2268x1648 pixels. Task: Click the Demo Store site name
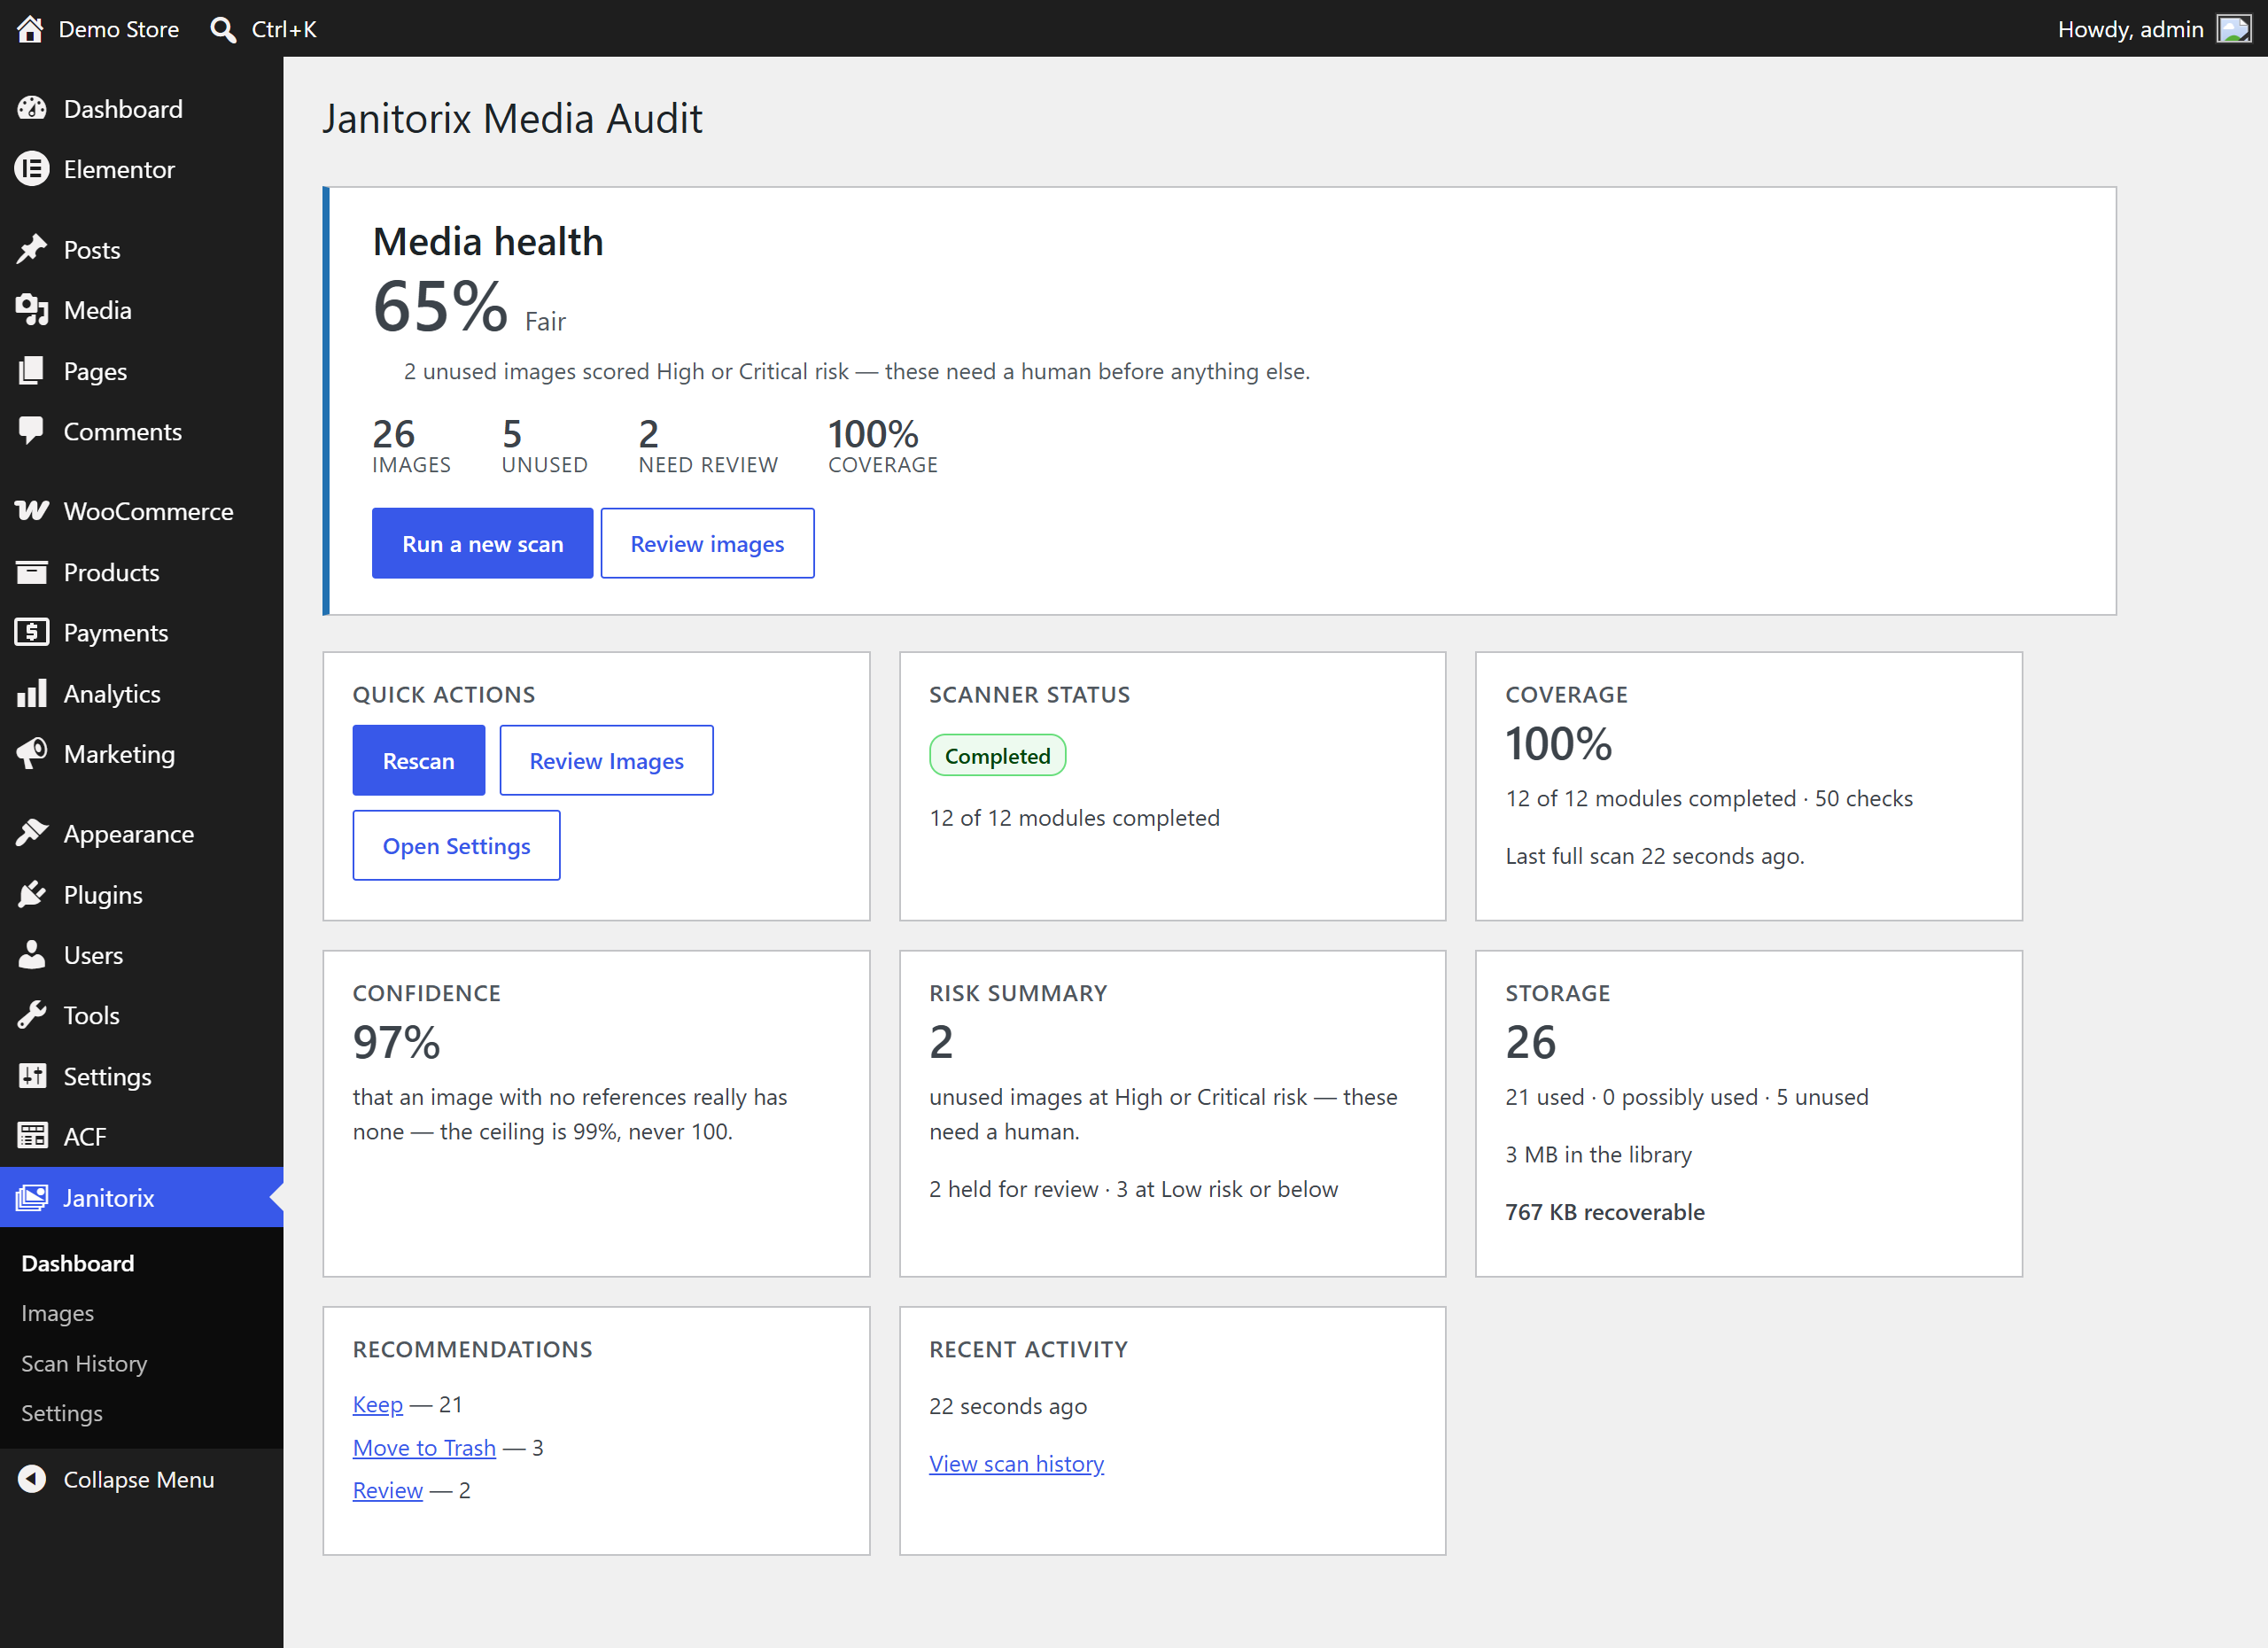point(119,29)
